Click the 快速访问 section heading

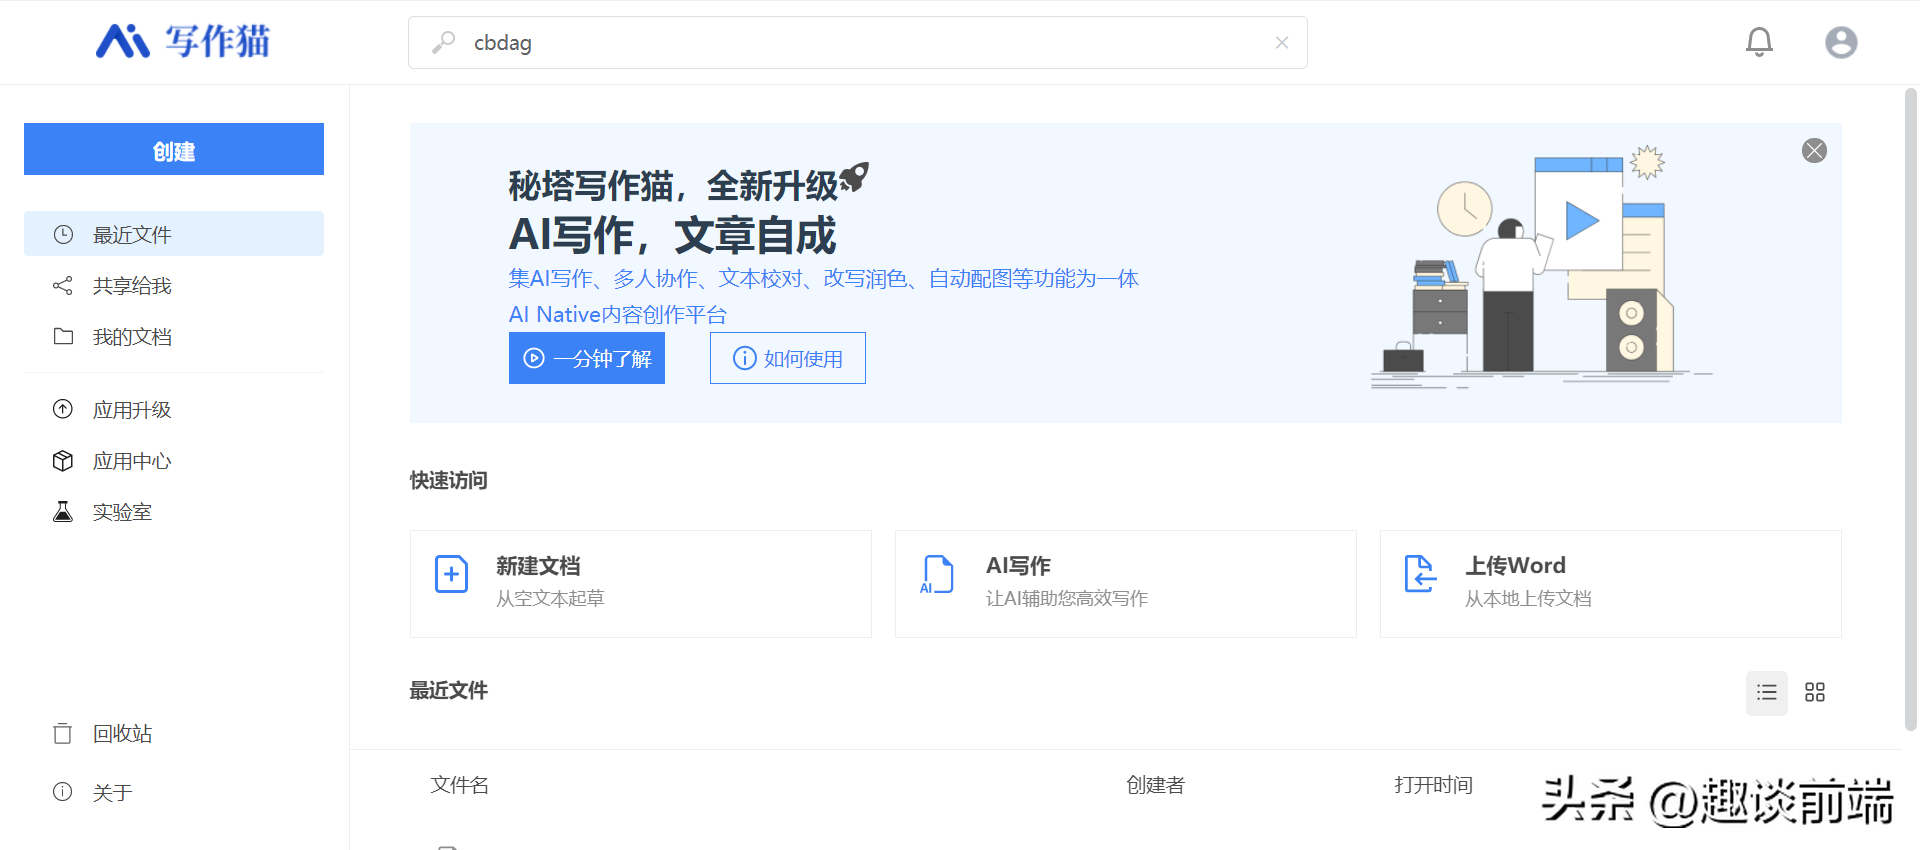pyautogui.click(x=449, y=480)
